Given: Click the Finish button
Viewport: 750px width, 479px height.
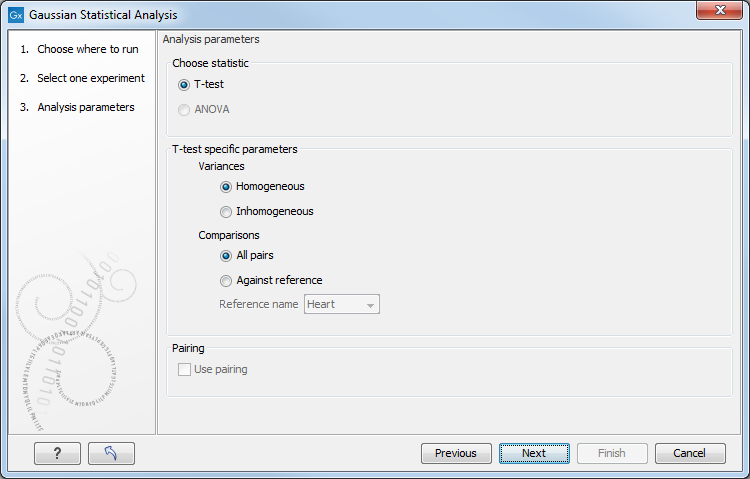Looking at the screenshot, I should (612, 453).
